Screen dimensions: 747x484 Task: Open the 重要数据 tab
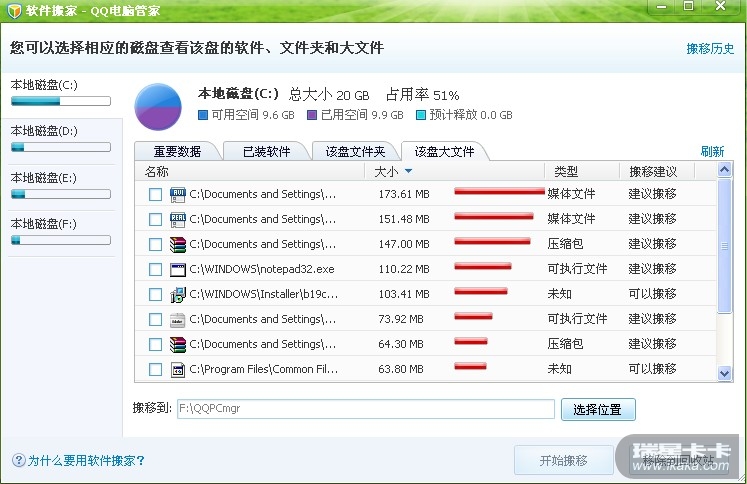point(177,152)
